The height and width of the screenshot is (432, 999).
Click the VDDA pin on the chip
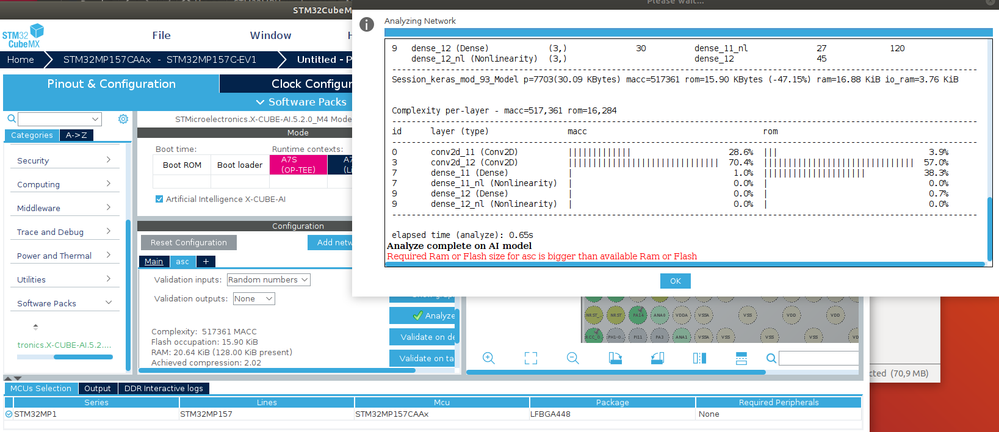coord(681,314)
